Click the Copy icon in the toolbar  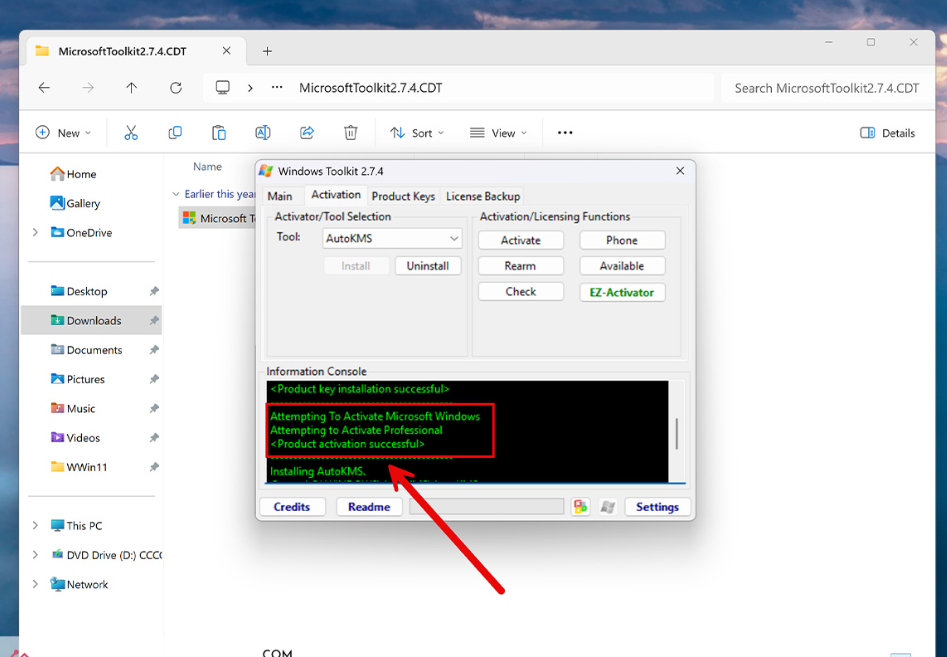(x=175, y=133)
